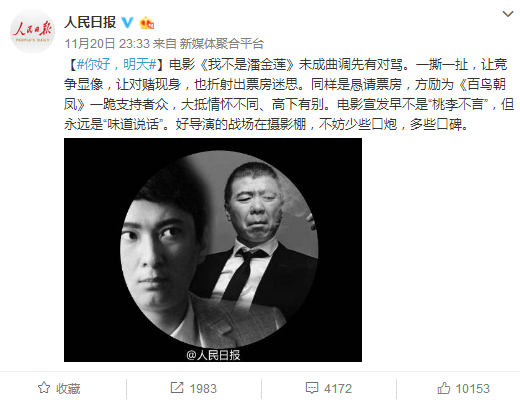The height and width of the screenshot is (400, 520).
Task: Enlarge the attached black-and-white photo
Action: coord(213,250)
